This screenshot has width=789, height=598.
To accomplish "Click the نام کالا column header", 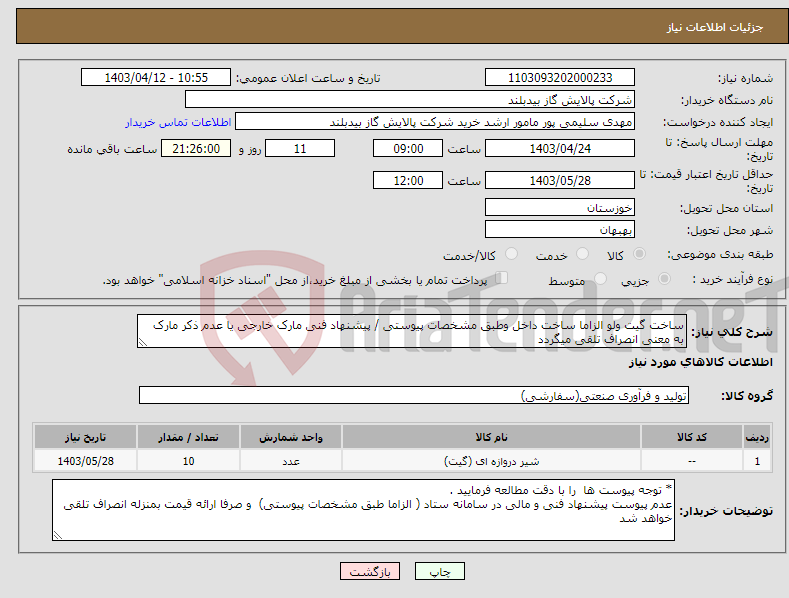I will tap(491, 437).
